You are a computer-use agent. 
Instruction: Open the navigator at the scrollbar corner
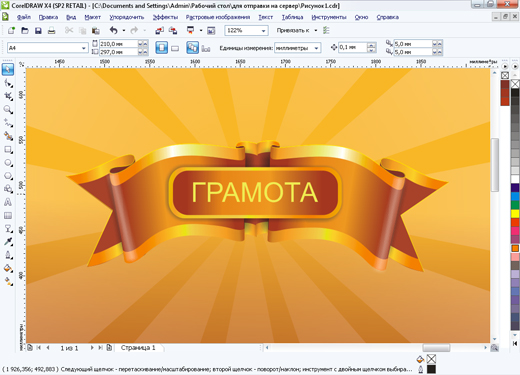495,348
